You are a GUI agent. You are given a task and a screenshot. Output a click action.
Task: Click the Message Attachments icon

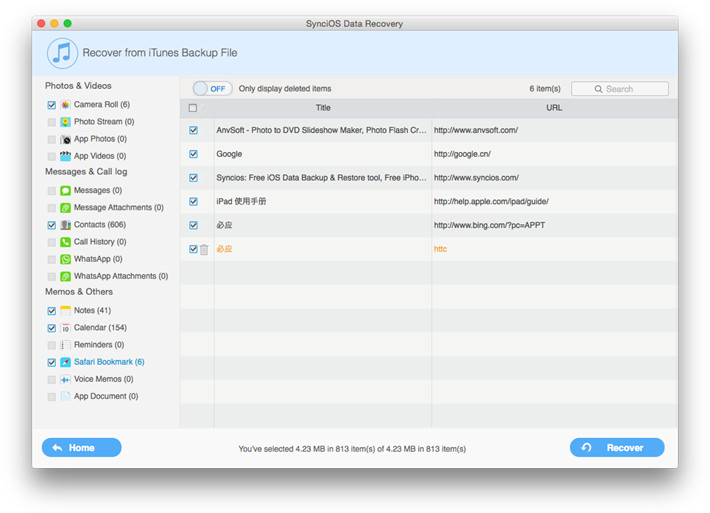[65, 208]
